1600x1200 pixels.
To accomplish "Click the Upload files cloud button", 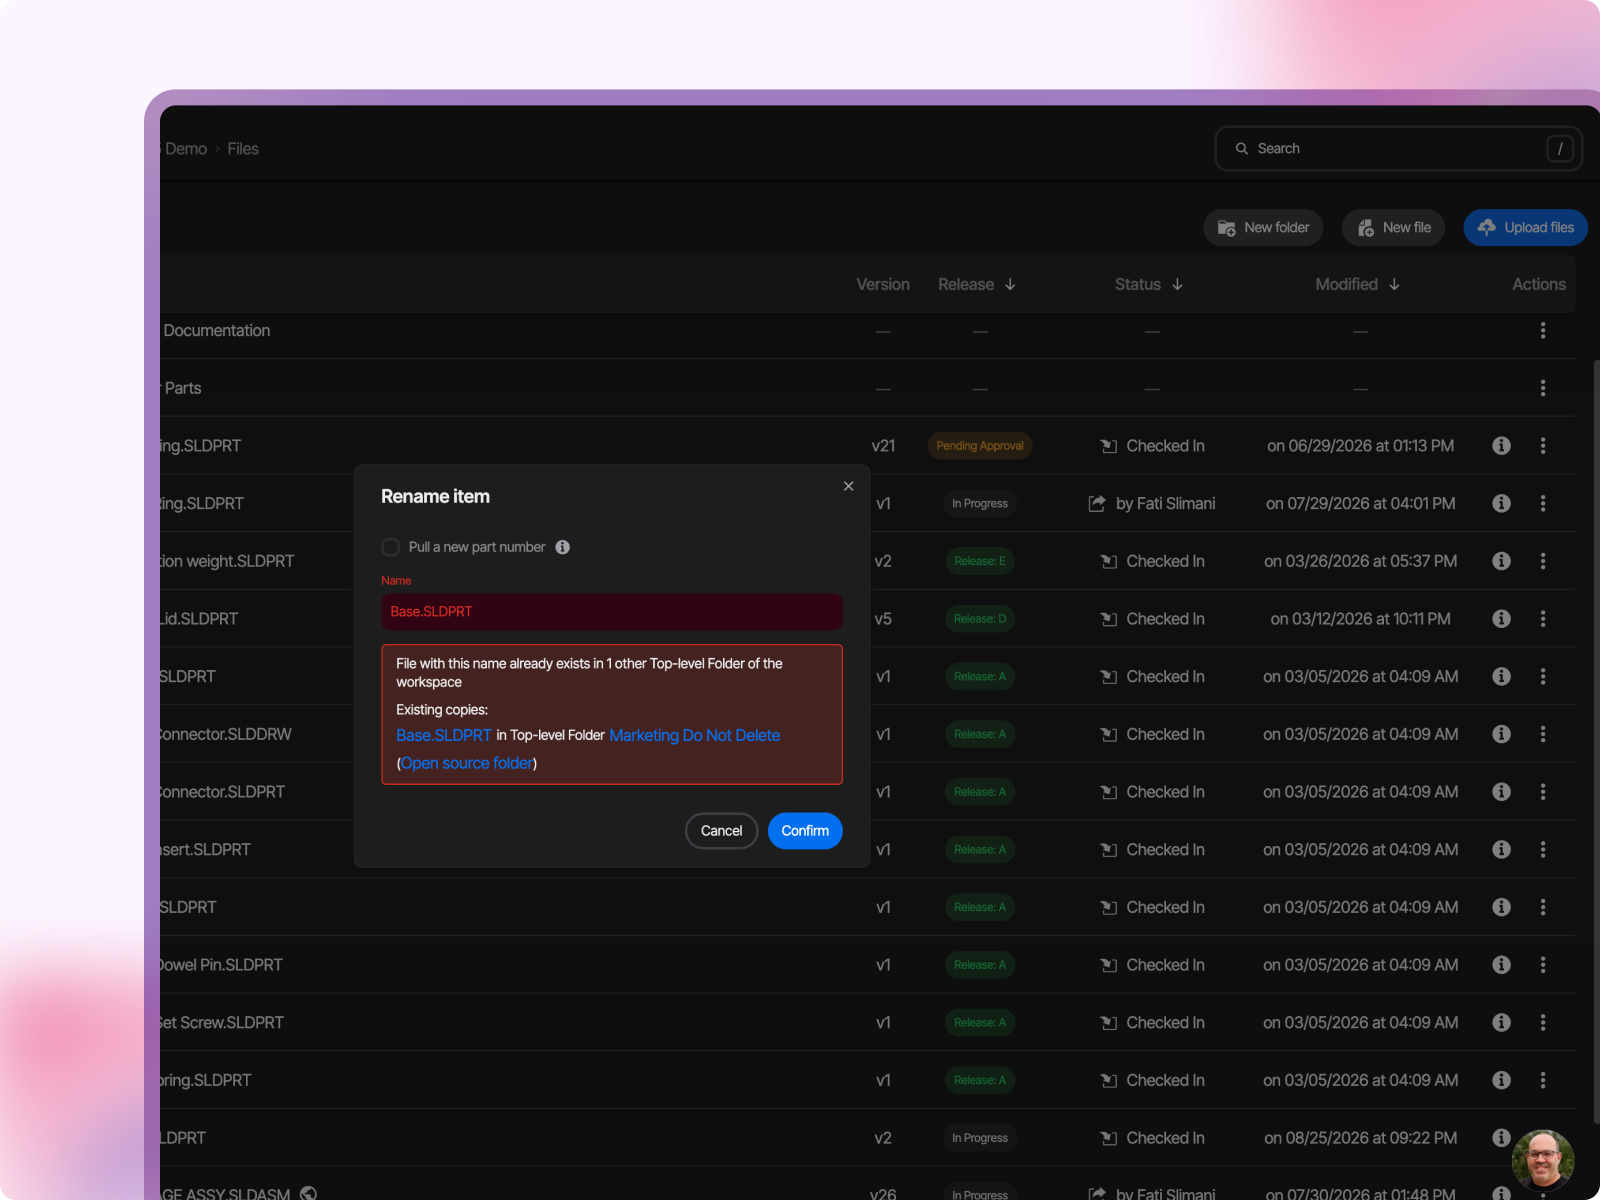I will [x=1525, y=228].
